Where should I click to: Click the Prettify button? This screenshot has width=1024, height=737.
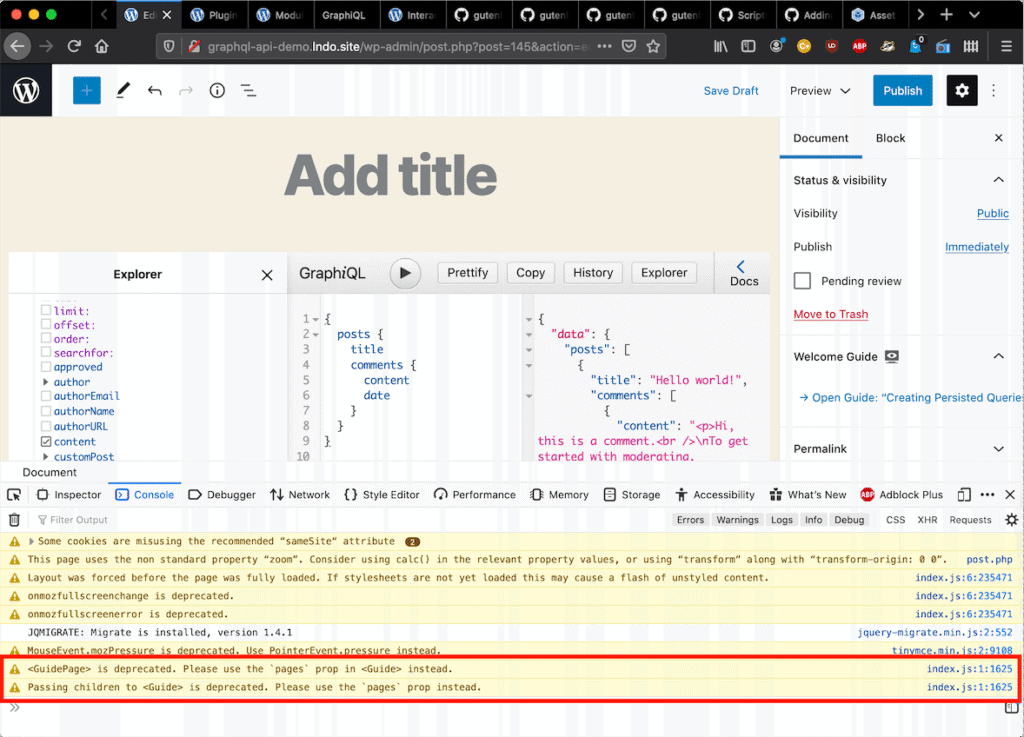pyautogui.click(x=468, y=273)
